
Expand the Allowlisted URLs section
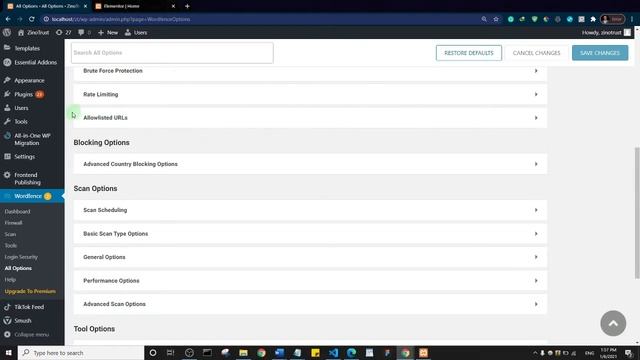click(310, 118)
